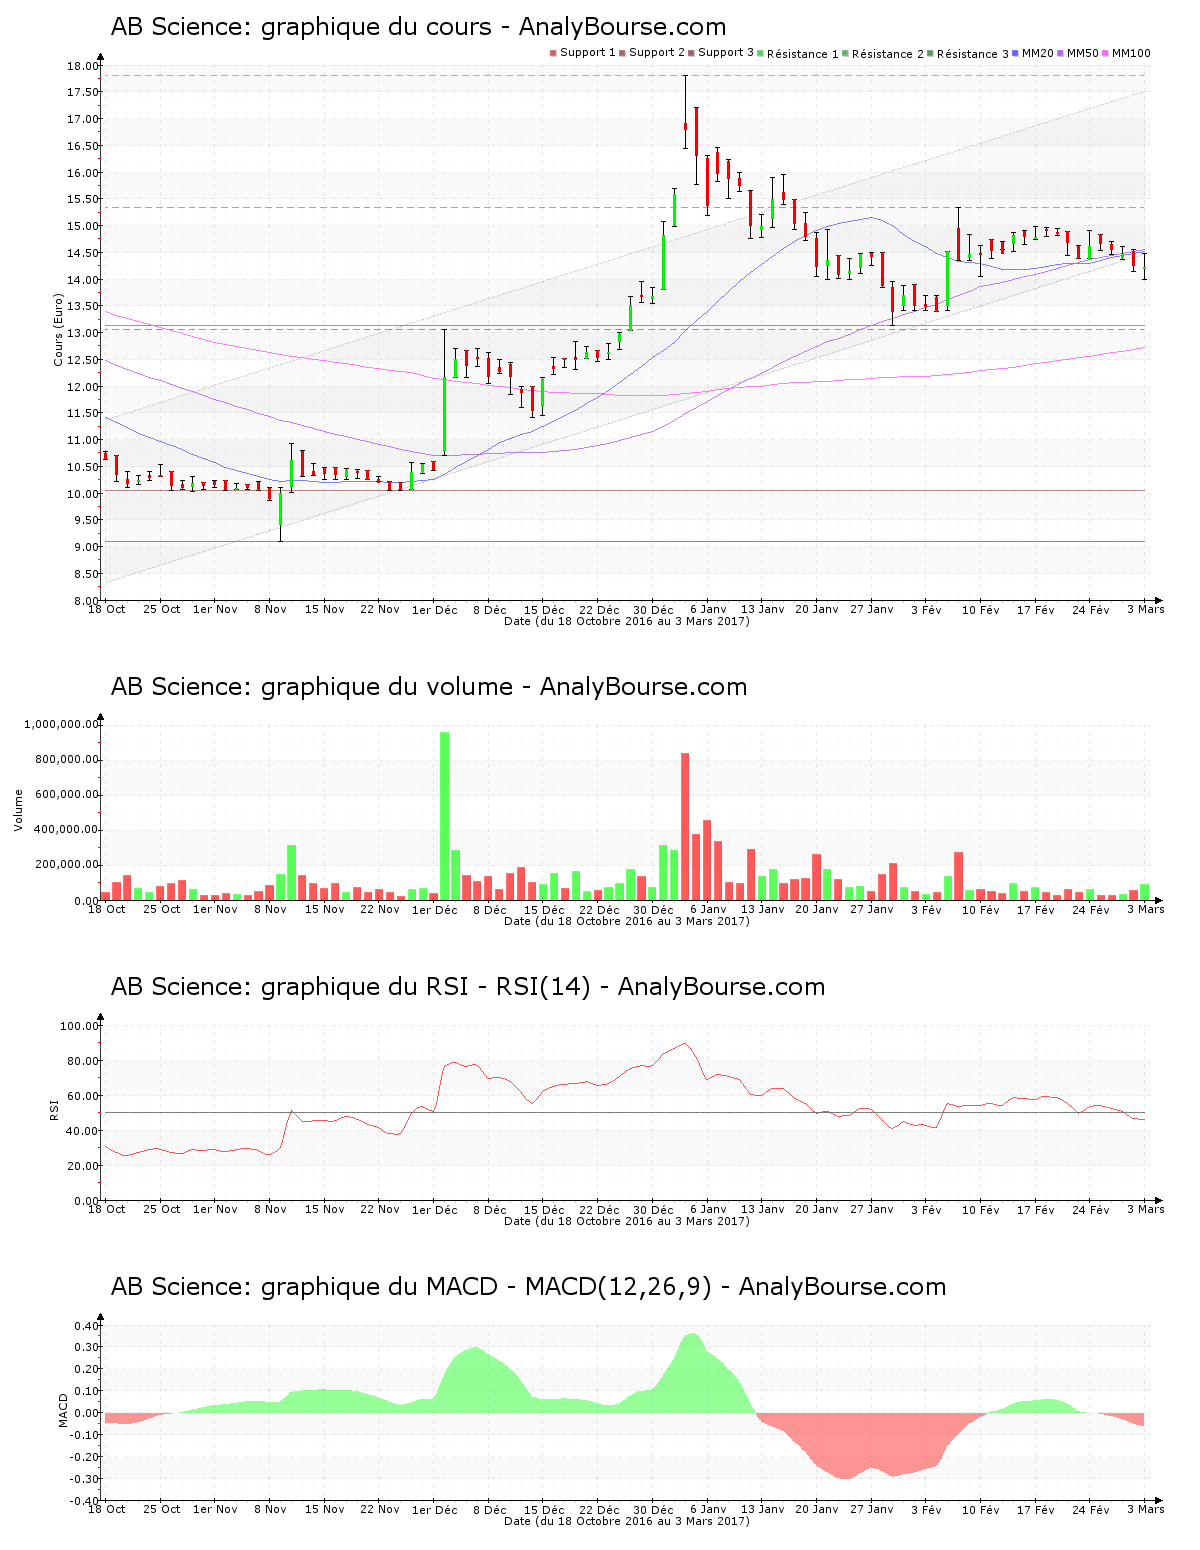Image resolution: width=1200 pixels, height=1550 pixels.
Task: Click the 'graphique du MACD - MACD(12,26,9)' title
Action: point(528,1287)
